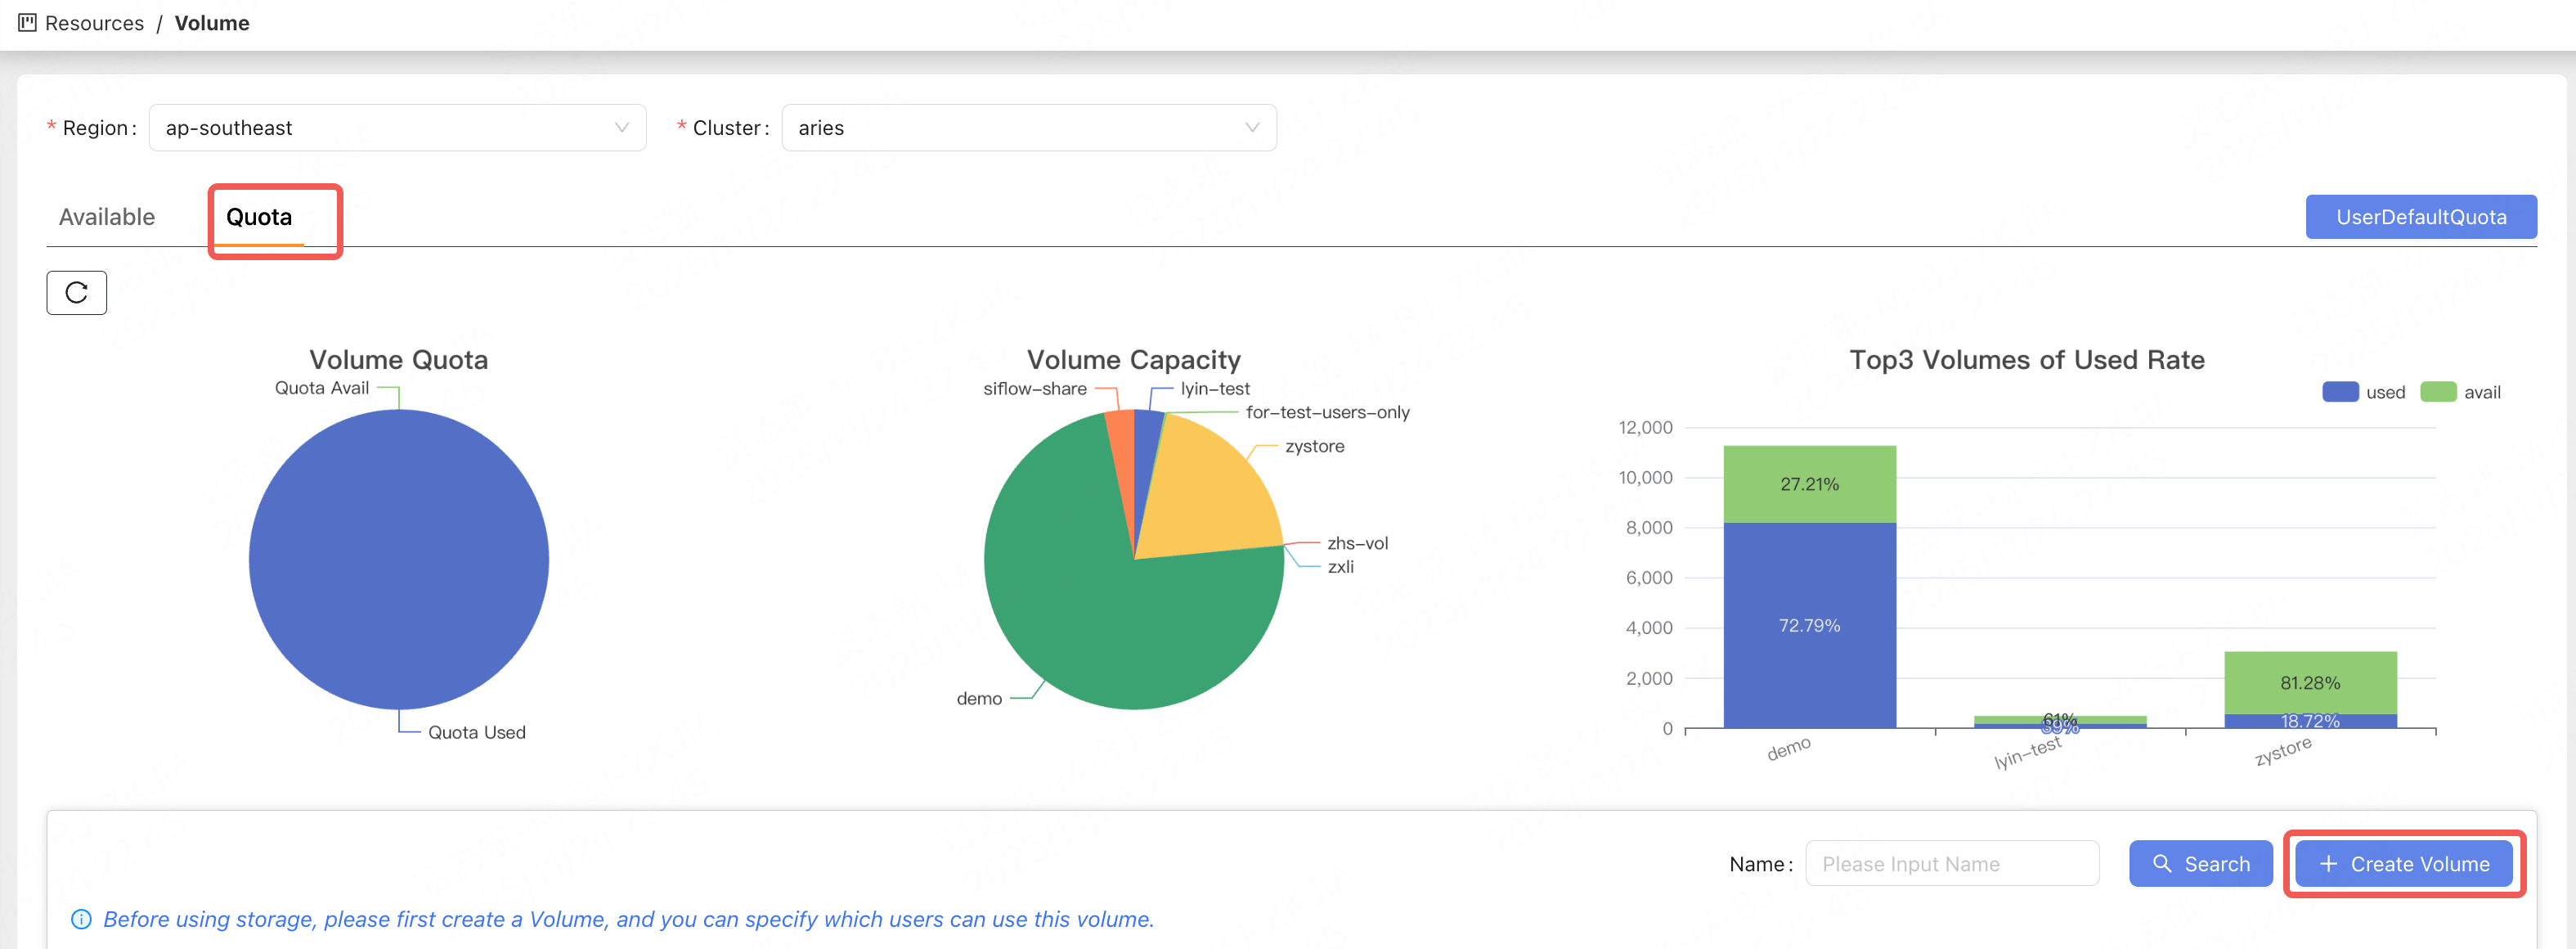Switch to the Available tab
Image resolution: width=2576 pixels, height=949 pixels.
[107, 217]
